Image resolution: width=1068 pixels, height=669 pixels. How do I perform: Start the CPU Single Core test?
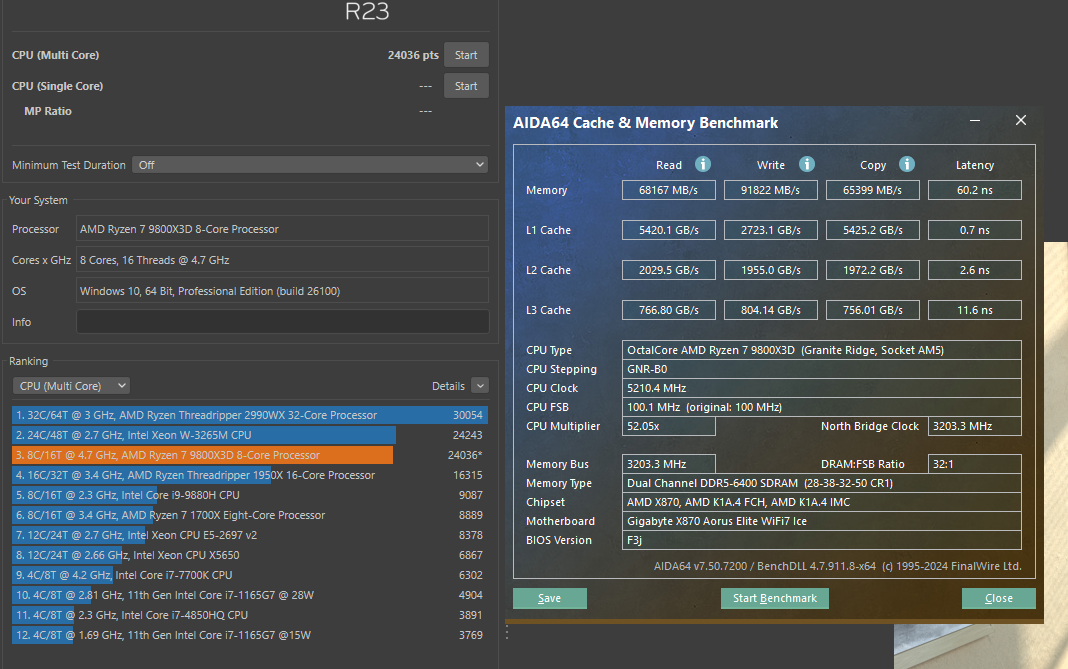(466, 86)
